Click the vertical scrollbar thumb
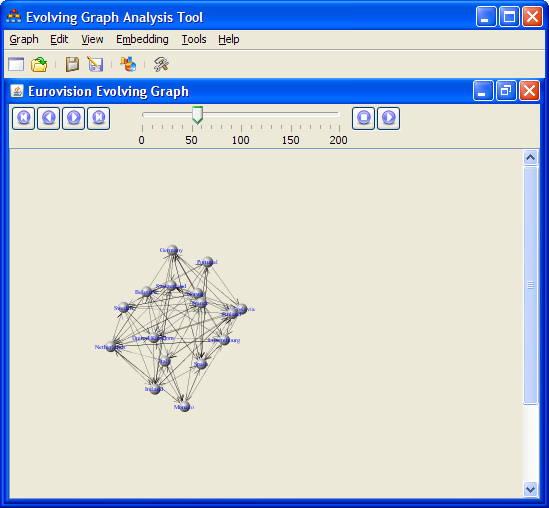This screenshot has width=549, height=508. point(530,285)
